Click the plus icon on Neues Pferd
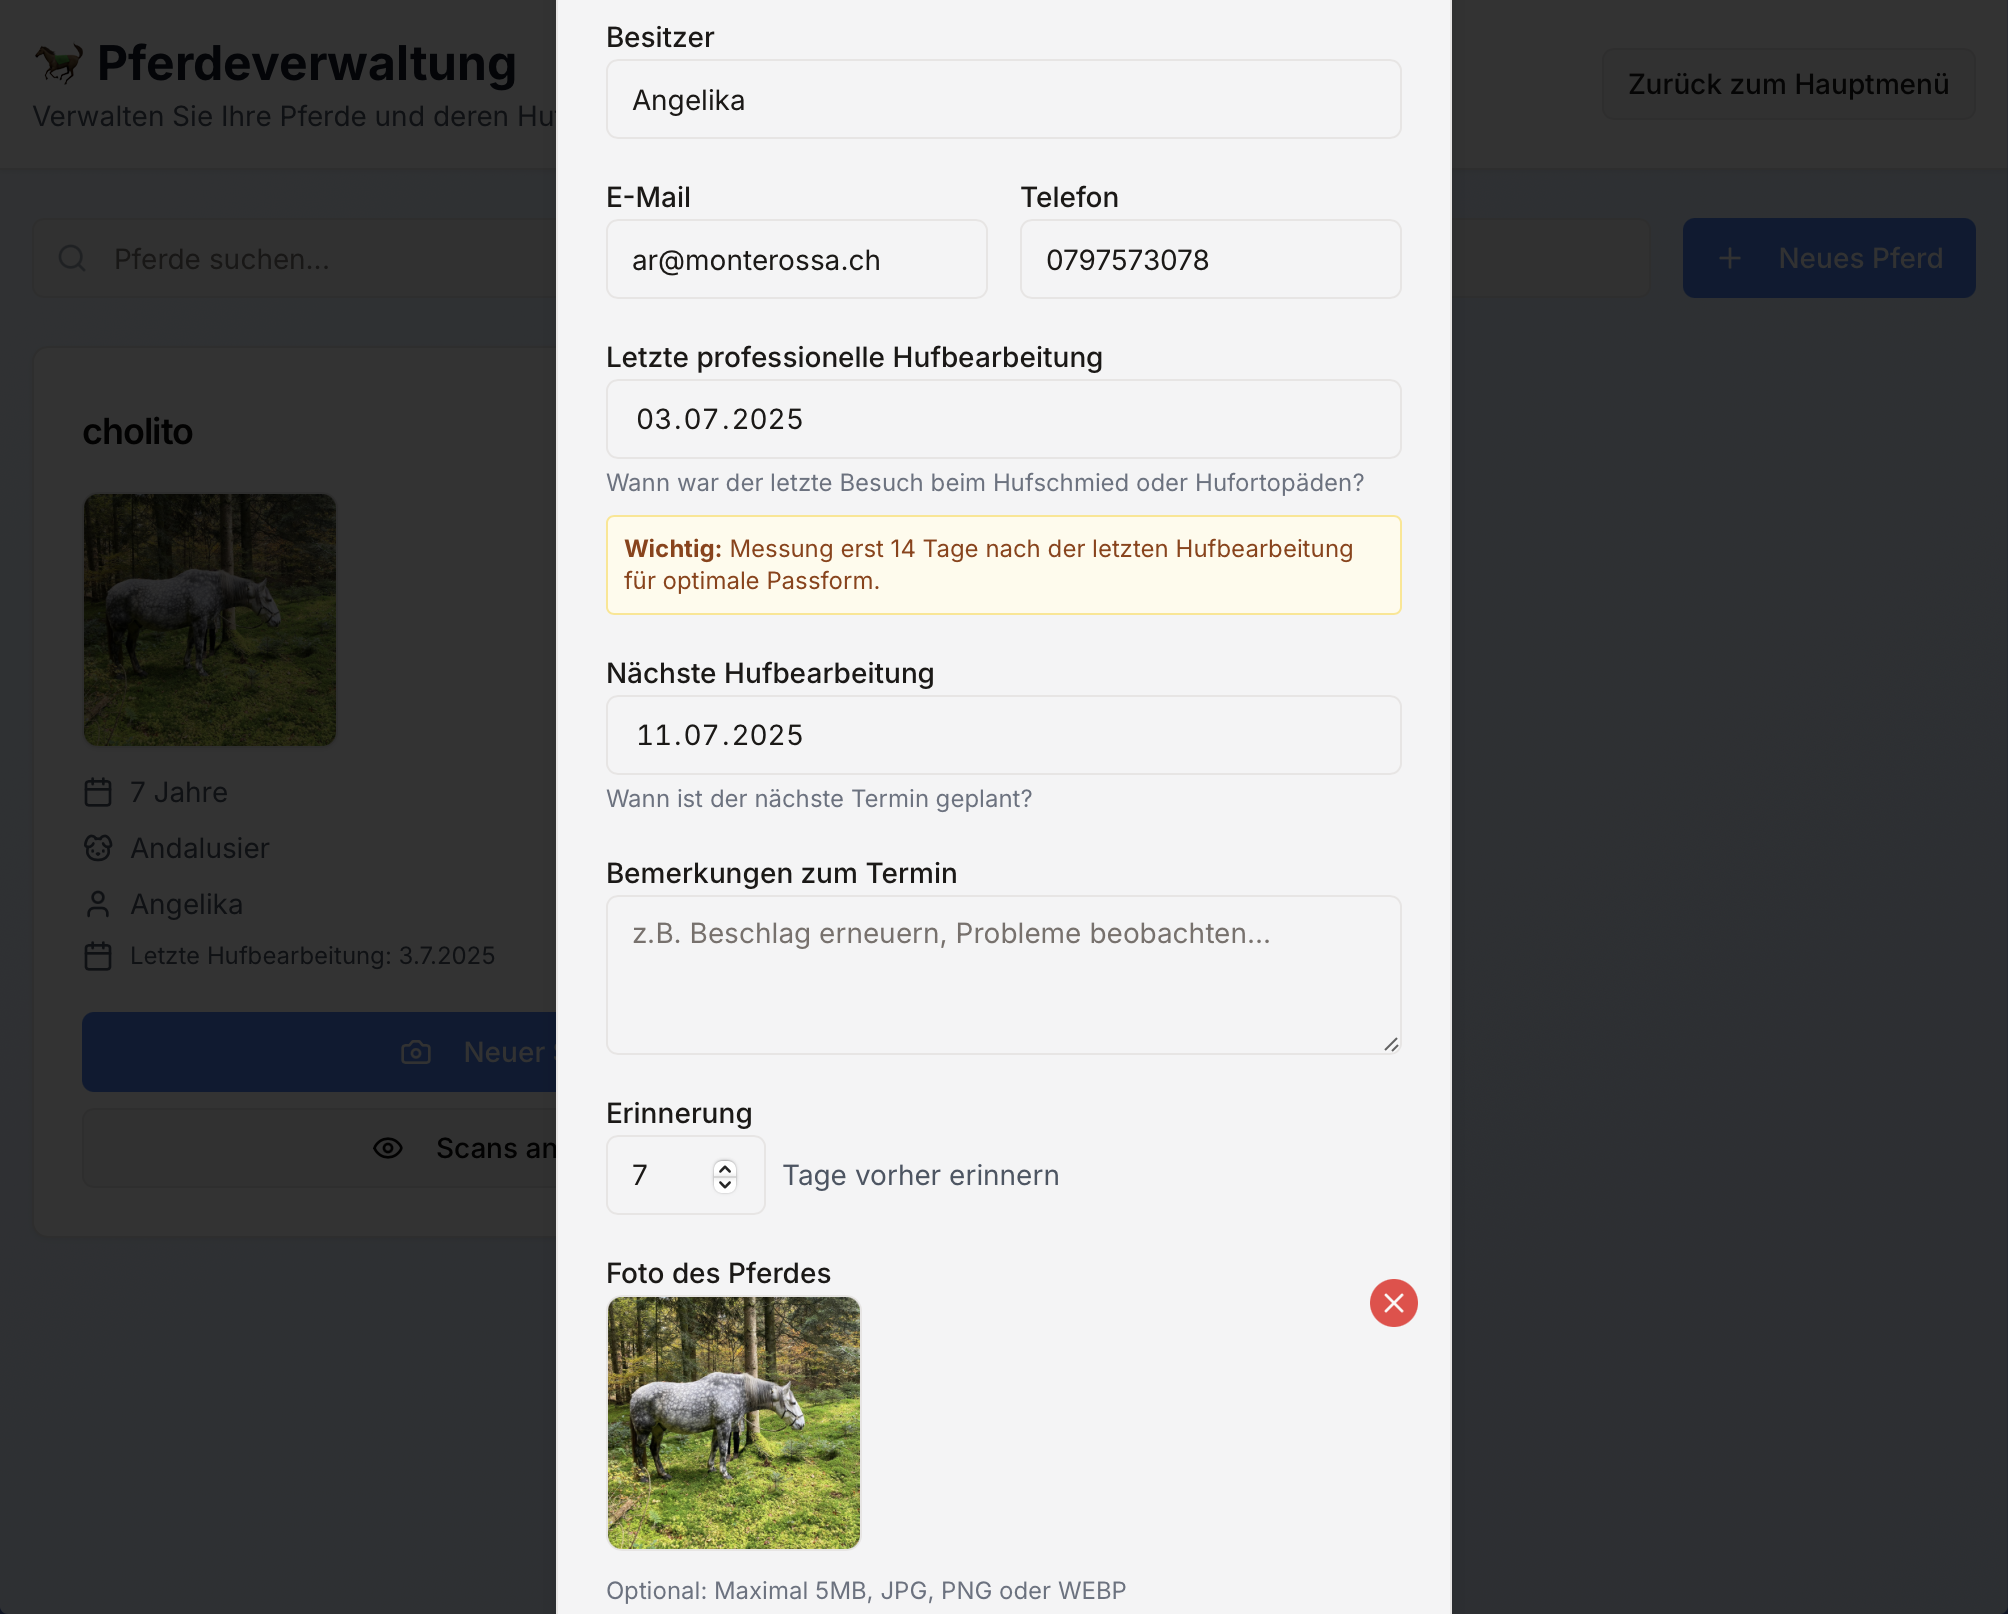Screen dimensions: 2008x1614 click(x=1730, y=259)
